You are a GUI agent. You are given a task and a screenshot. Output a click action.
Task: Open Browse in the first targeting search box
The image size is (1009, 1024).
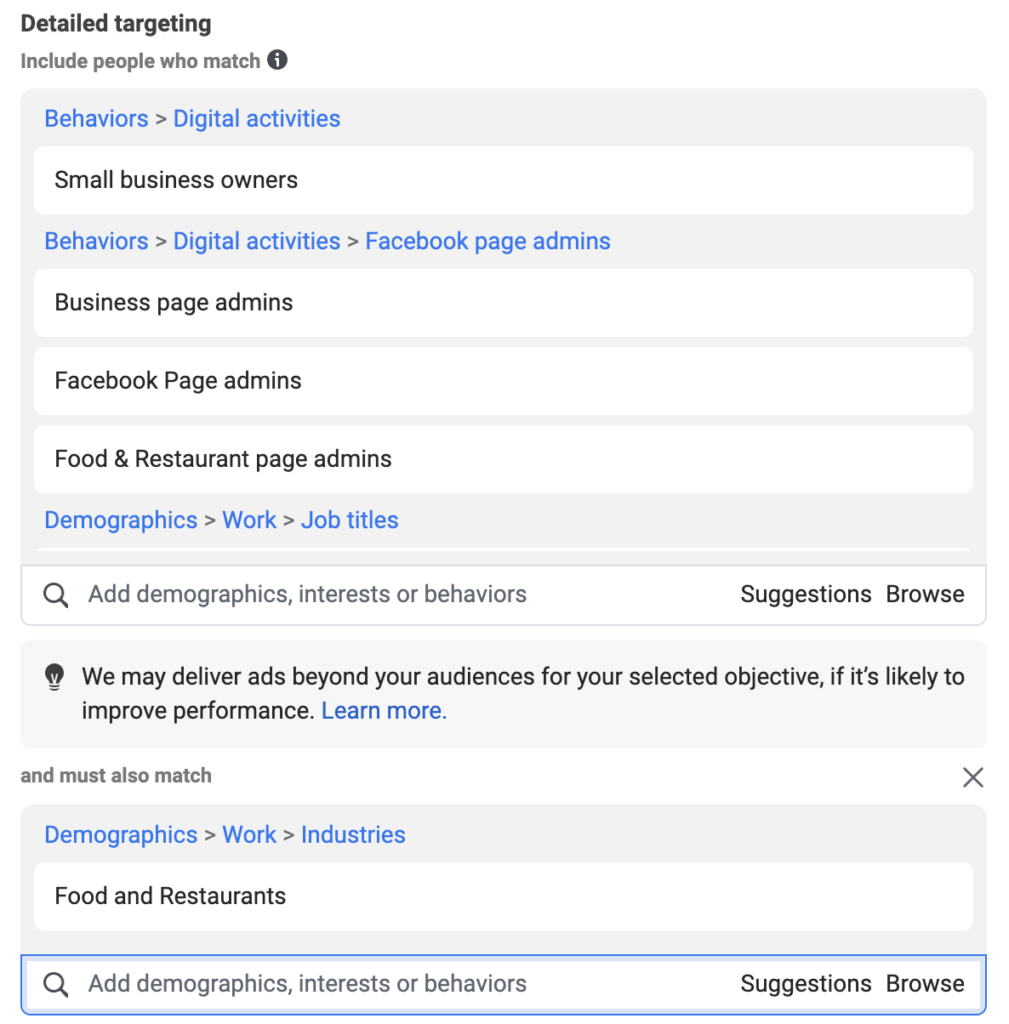click(x=925, y=594)
